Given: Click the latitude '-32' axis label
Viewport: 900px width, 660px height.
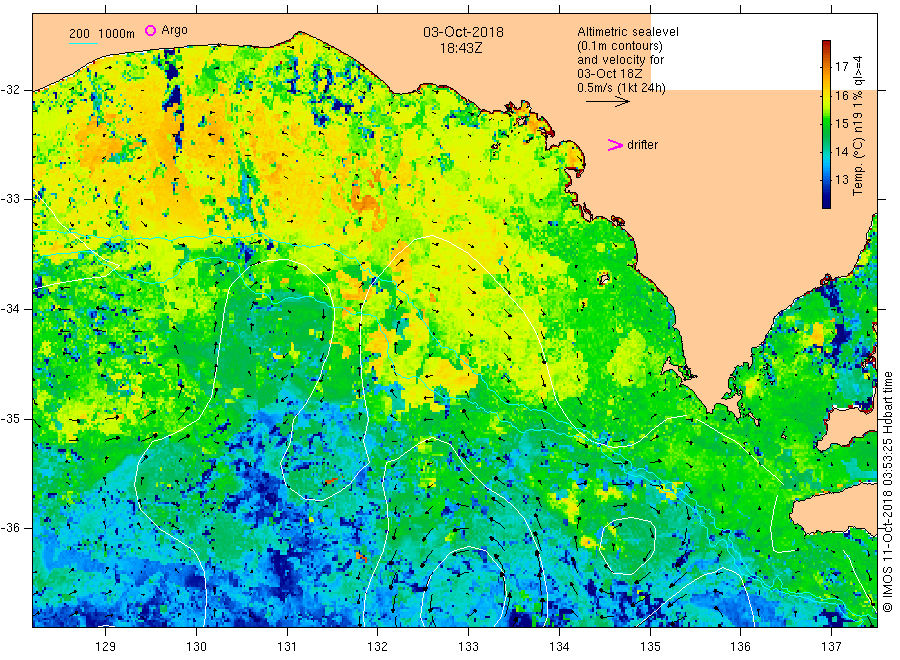Looking at the screenshot, I should click(10, 90).
